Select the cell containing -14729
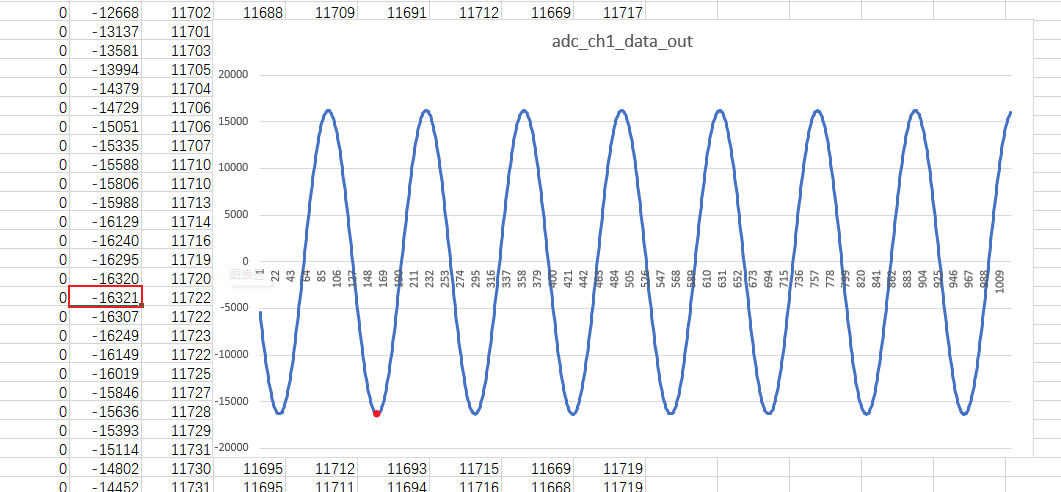The width and height of the screenshot is (1061, 492). [106, 108]
